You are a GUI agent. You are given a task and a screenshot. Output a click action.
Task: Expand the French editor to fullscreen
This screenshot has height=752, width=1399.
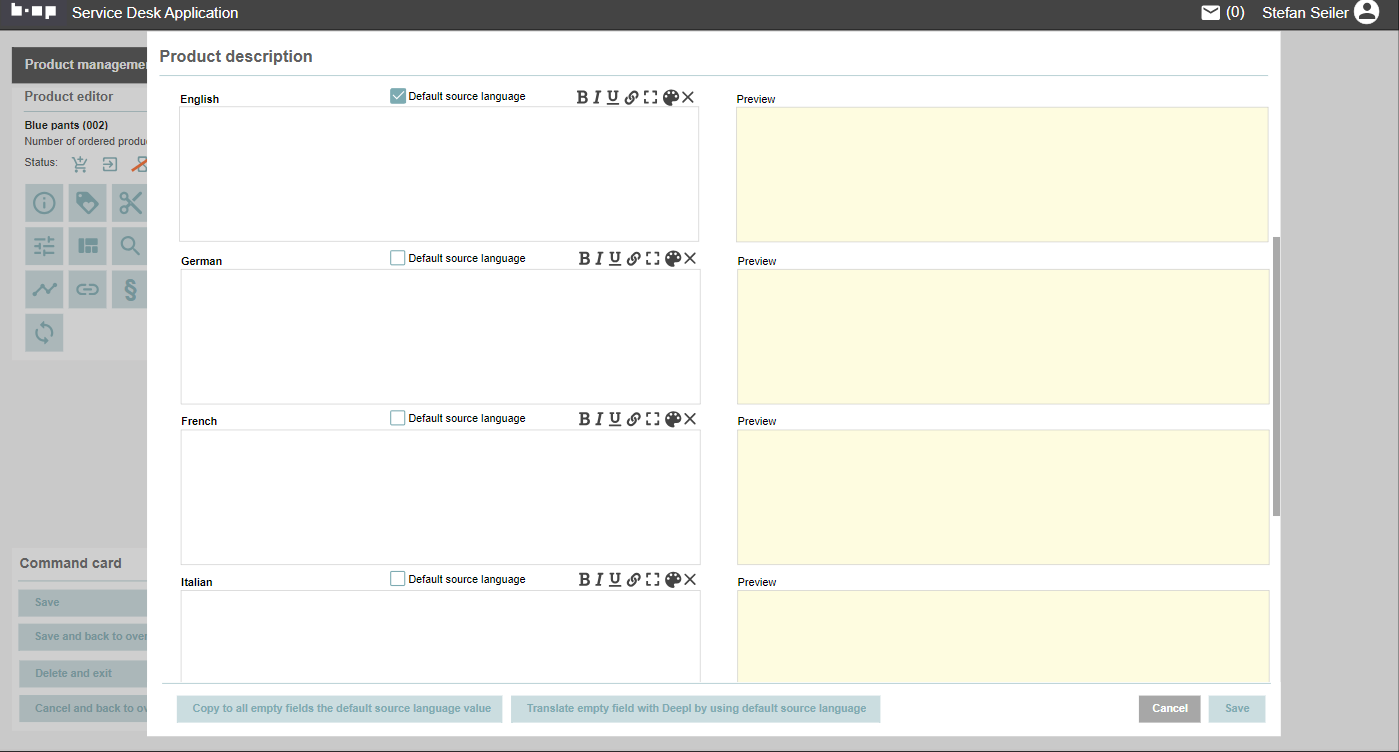(x=652, y=419)
